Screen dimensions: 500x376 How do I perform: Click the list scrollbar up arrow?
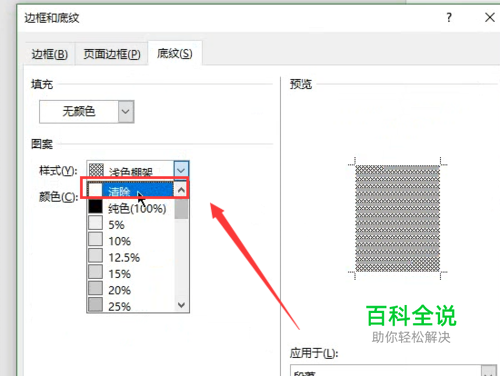tap(181, 190)
